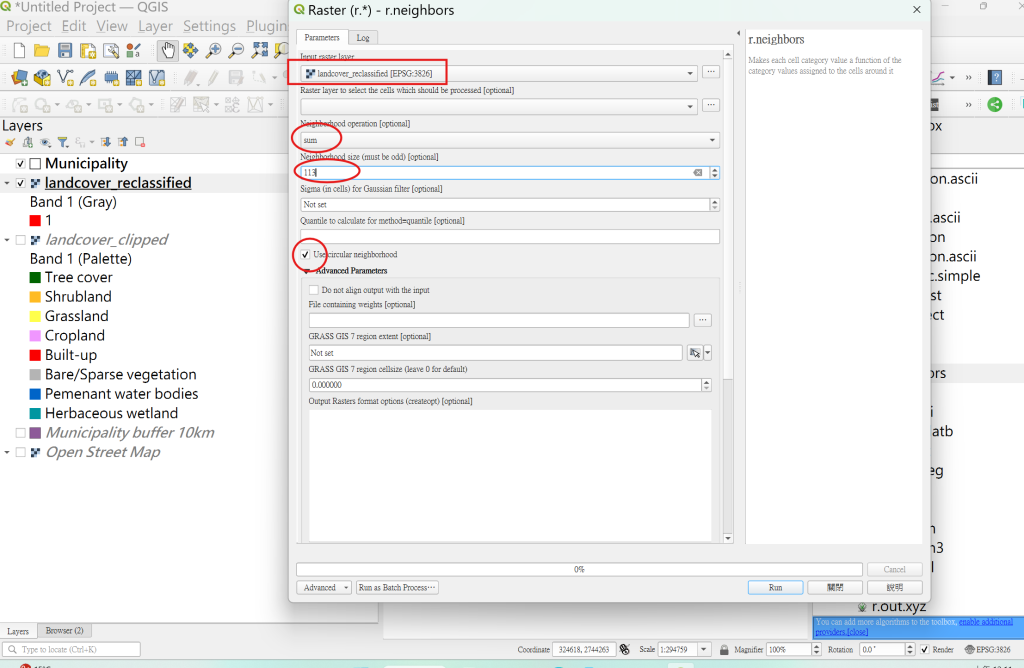Select the Zoom In magnifier tool
Viewport: 1024px width, 668px height.
(213, 50)
